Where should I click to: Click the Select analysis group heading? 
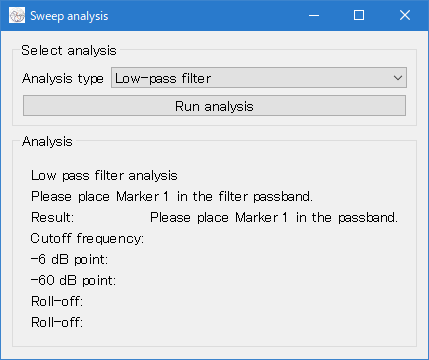69,51
